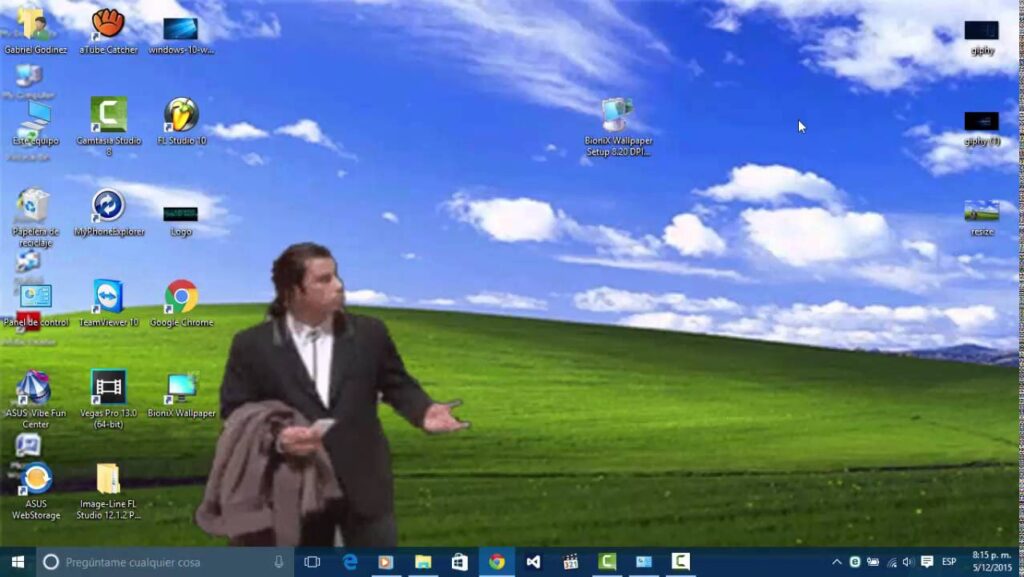Image resolution: width=1024 pixels, height=577 pixels.
Task: Open Visual Studio from the taskbar
Action: pos(533,562)
